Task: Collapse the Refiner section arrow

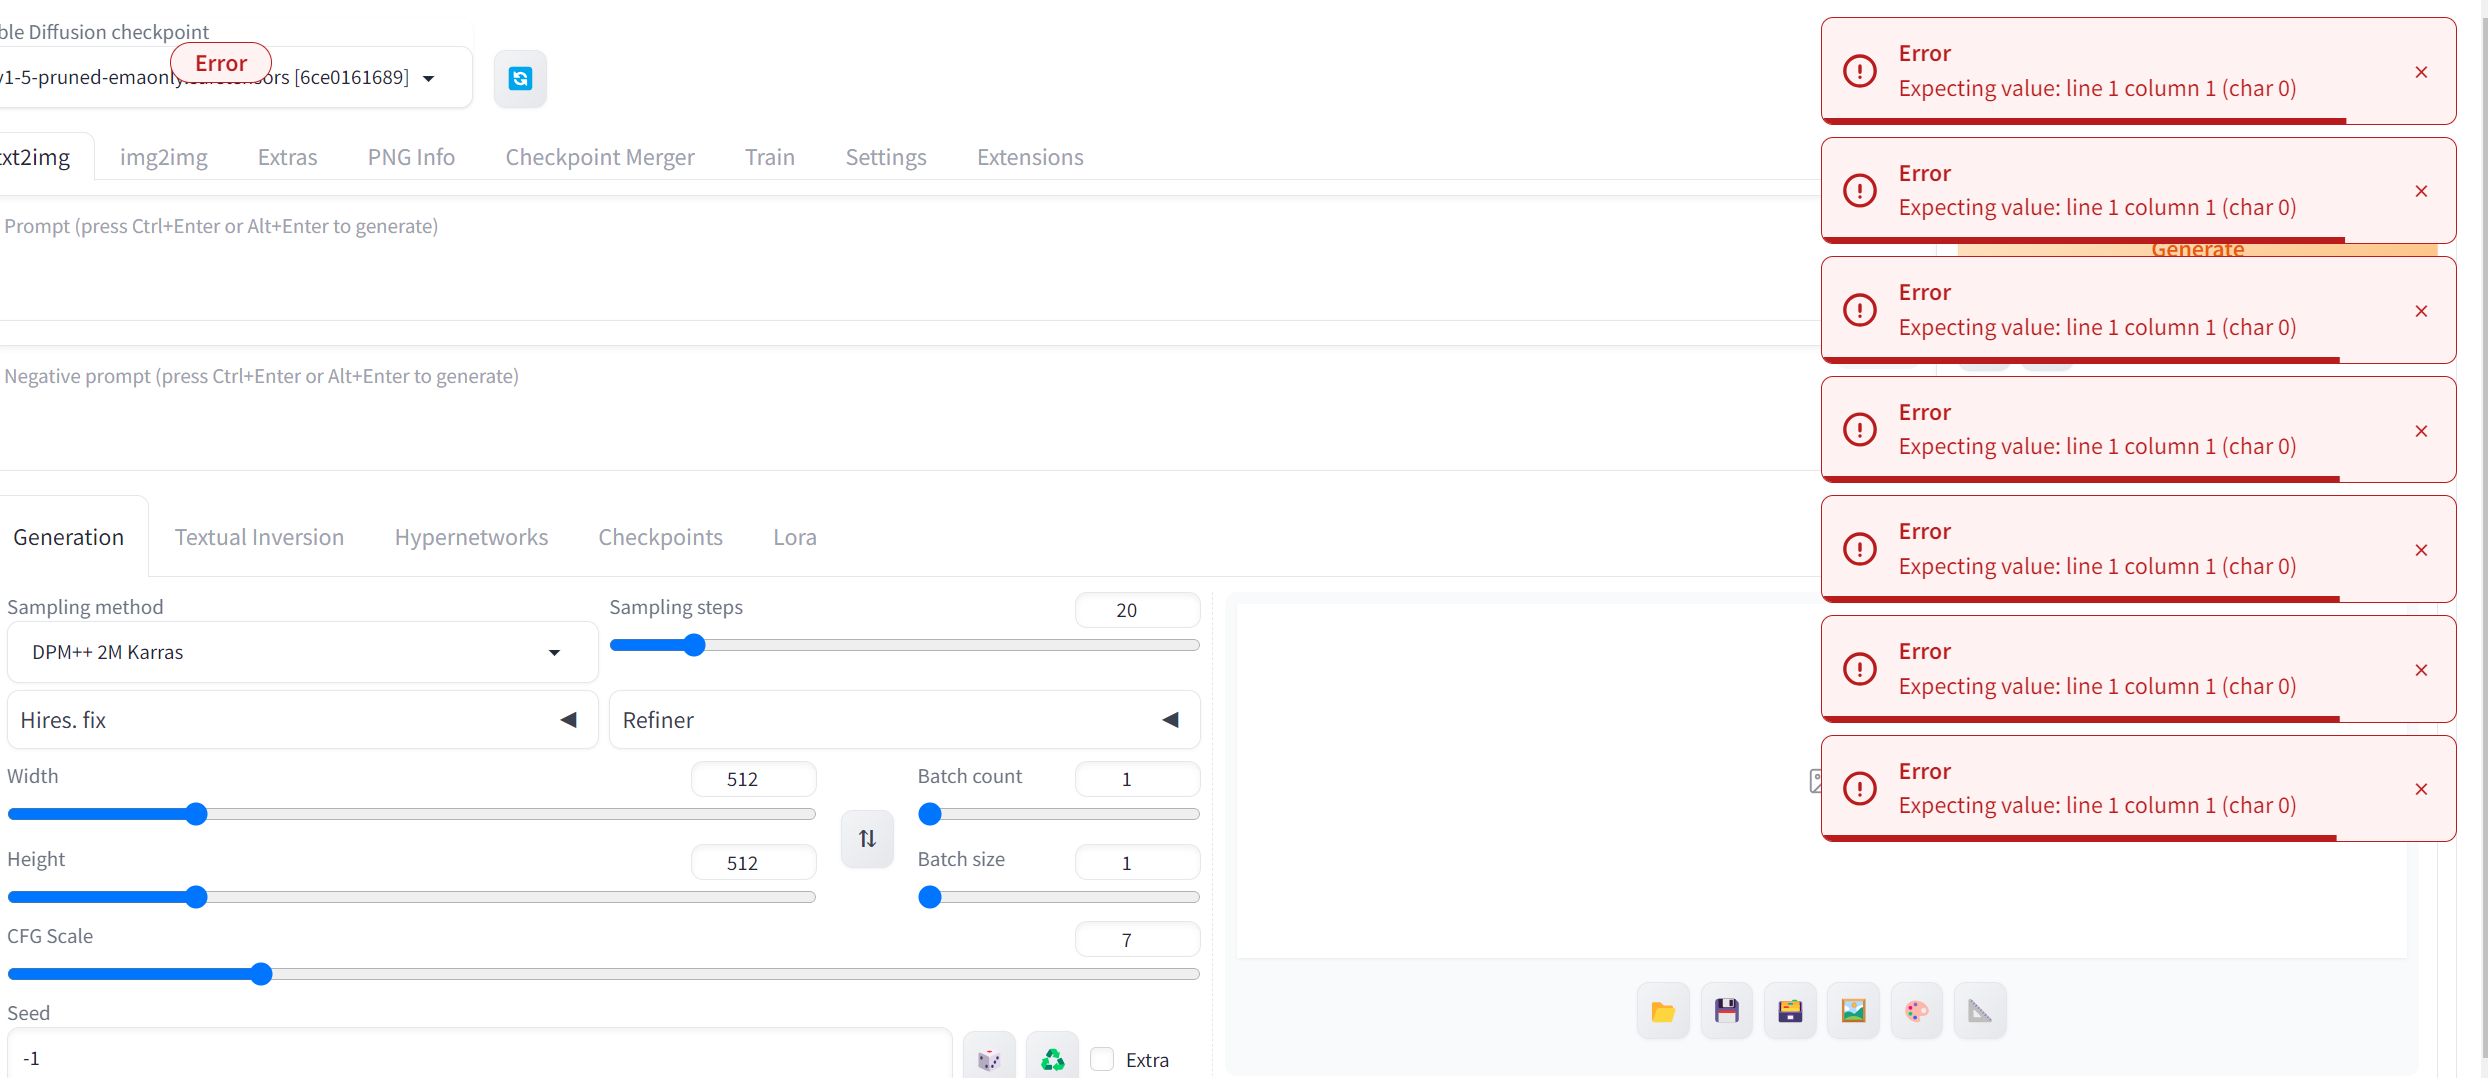Action: [x=1170, y=719]
